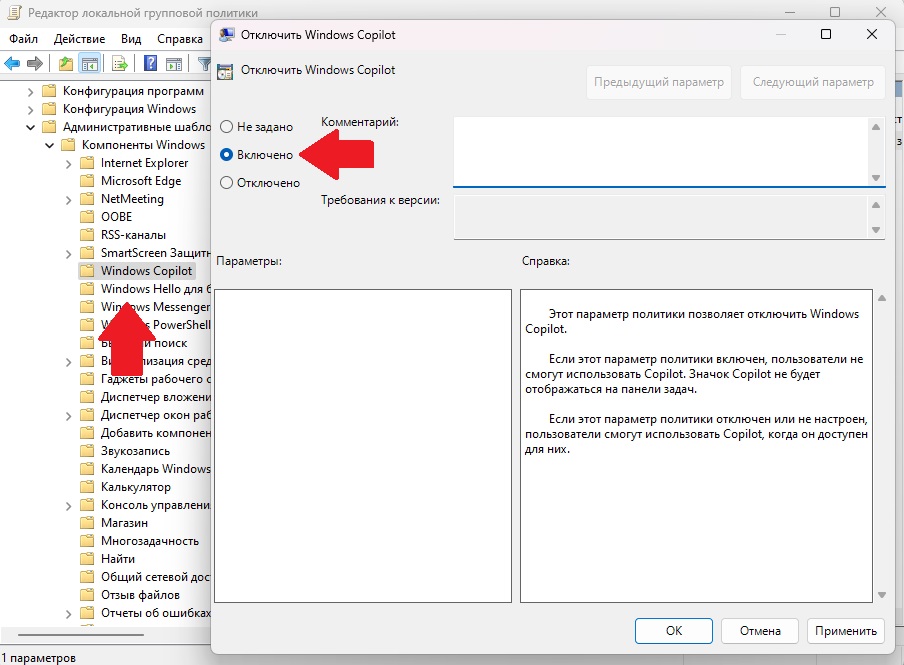904x665 pixels.
Task: Open Help via the blue question mark icon
Action: tap(150, 64)
